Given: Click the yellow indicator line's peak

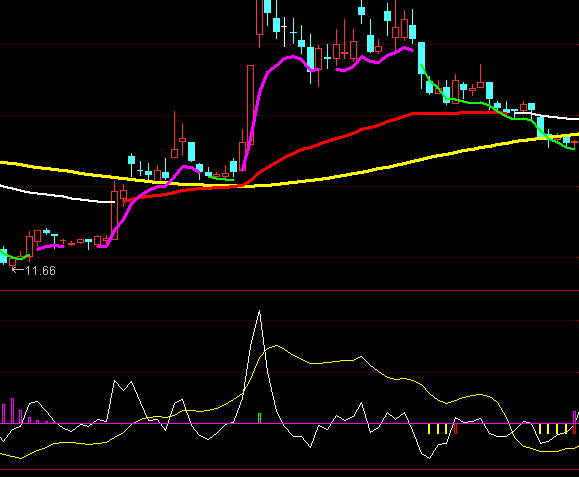Looking at the screenshot, I should pos(276,346).
